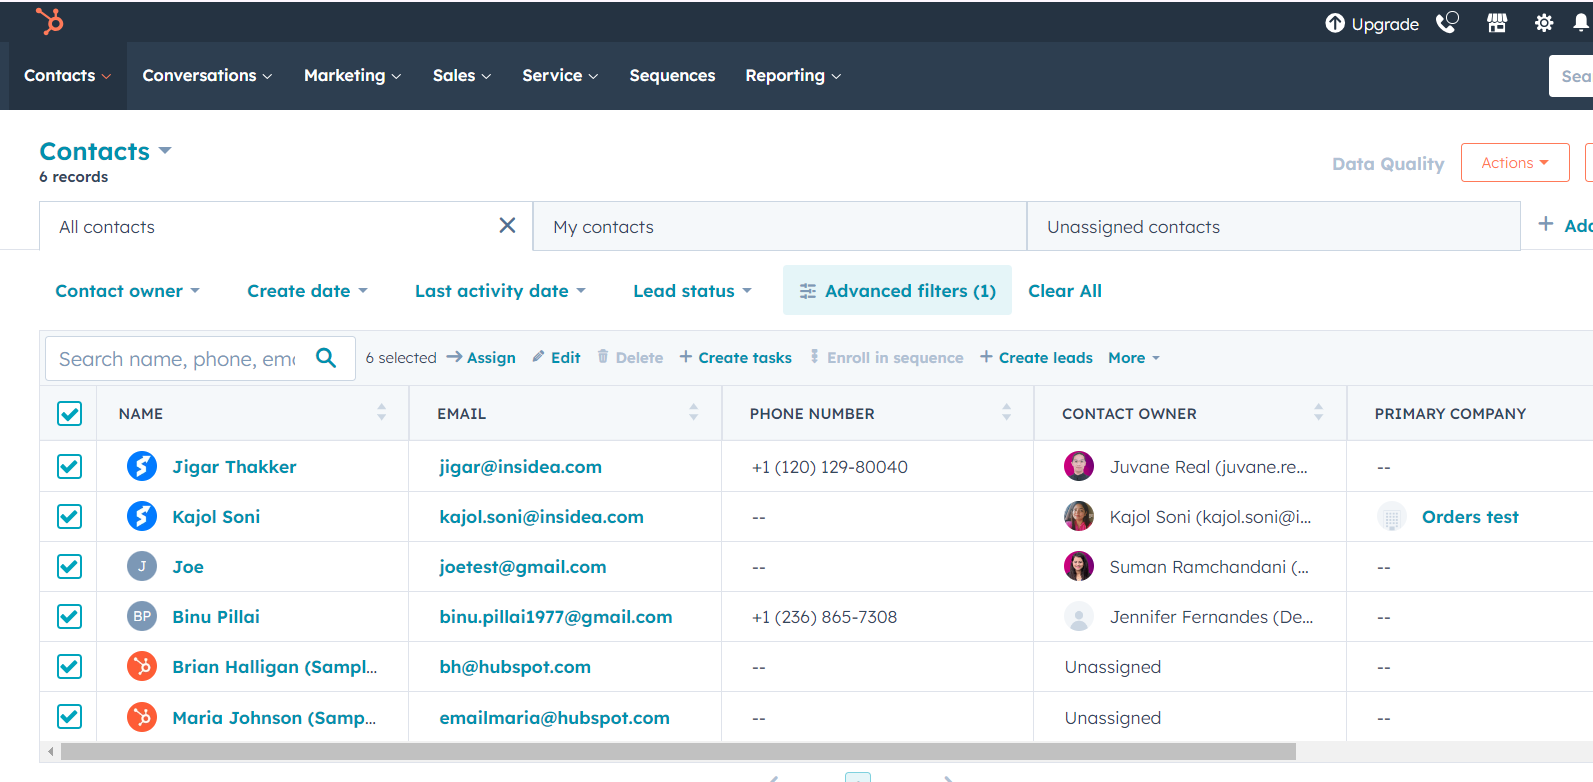This screenshot has height=782, width=1593.
Task: Open Advanced filters (1) panel
Action: click(x=897, y=291)
